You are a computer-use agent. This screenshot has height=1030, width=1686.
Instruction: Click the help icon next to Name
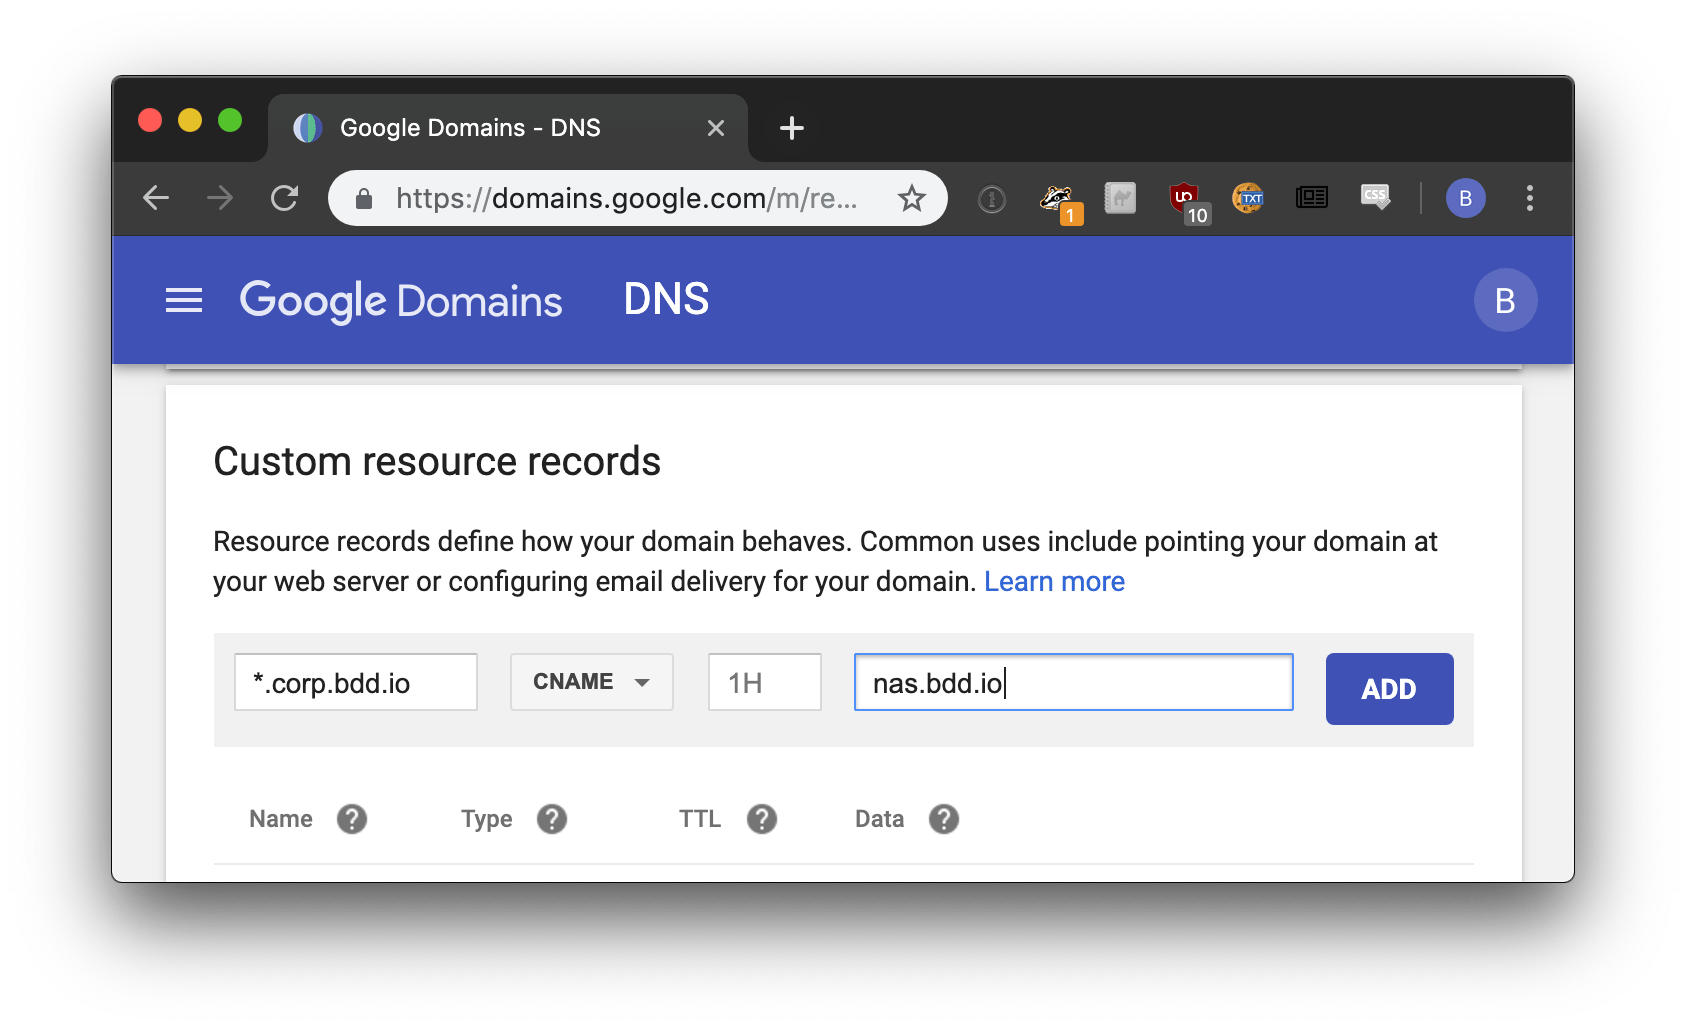coord(352,819)
